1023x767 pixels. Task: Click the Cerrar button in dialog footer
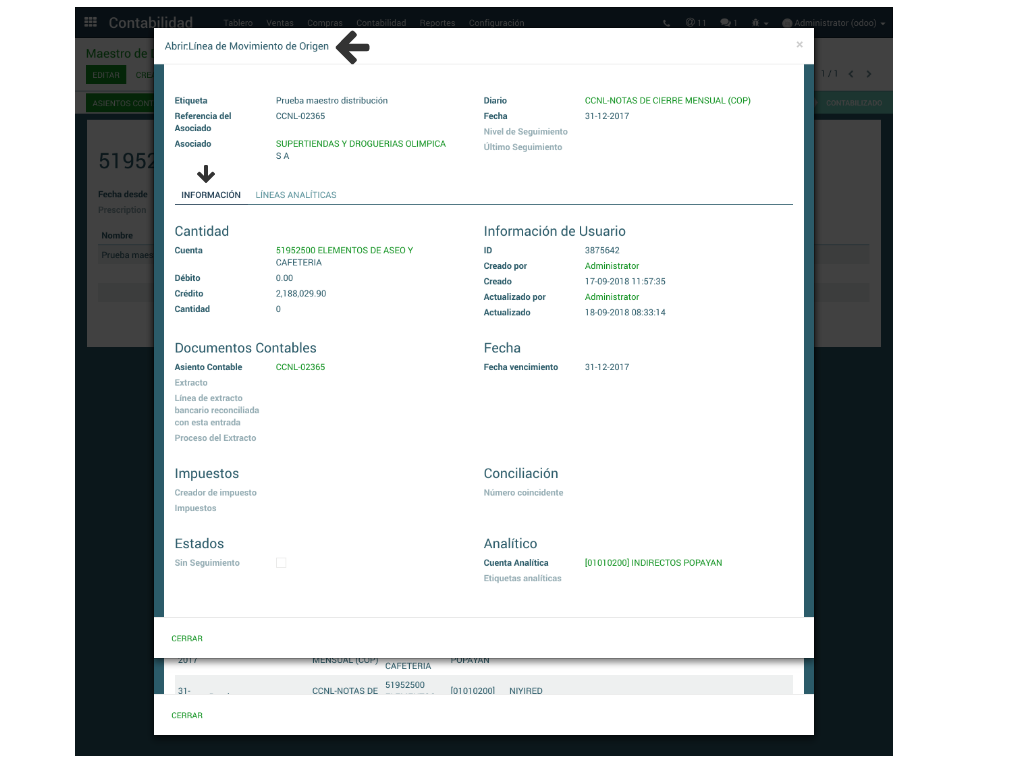click(x=187, y=638)
